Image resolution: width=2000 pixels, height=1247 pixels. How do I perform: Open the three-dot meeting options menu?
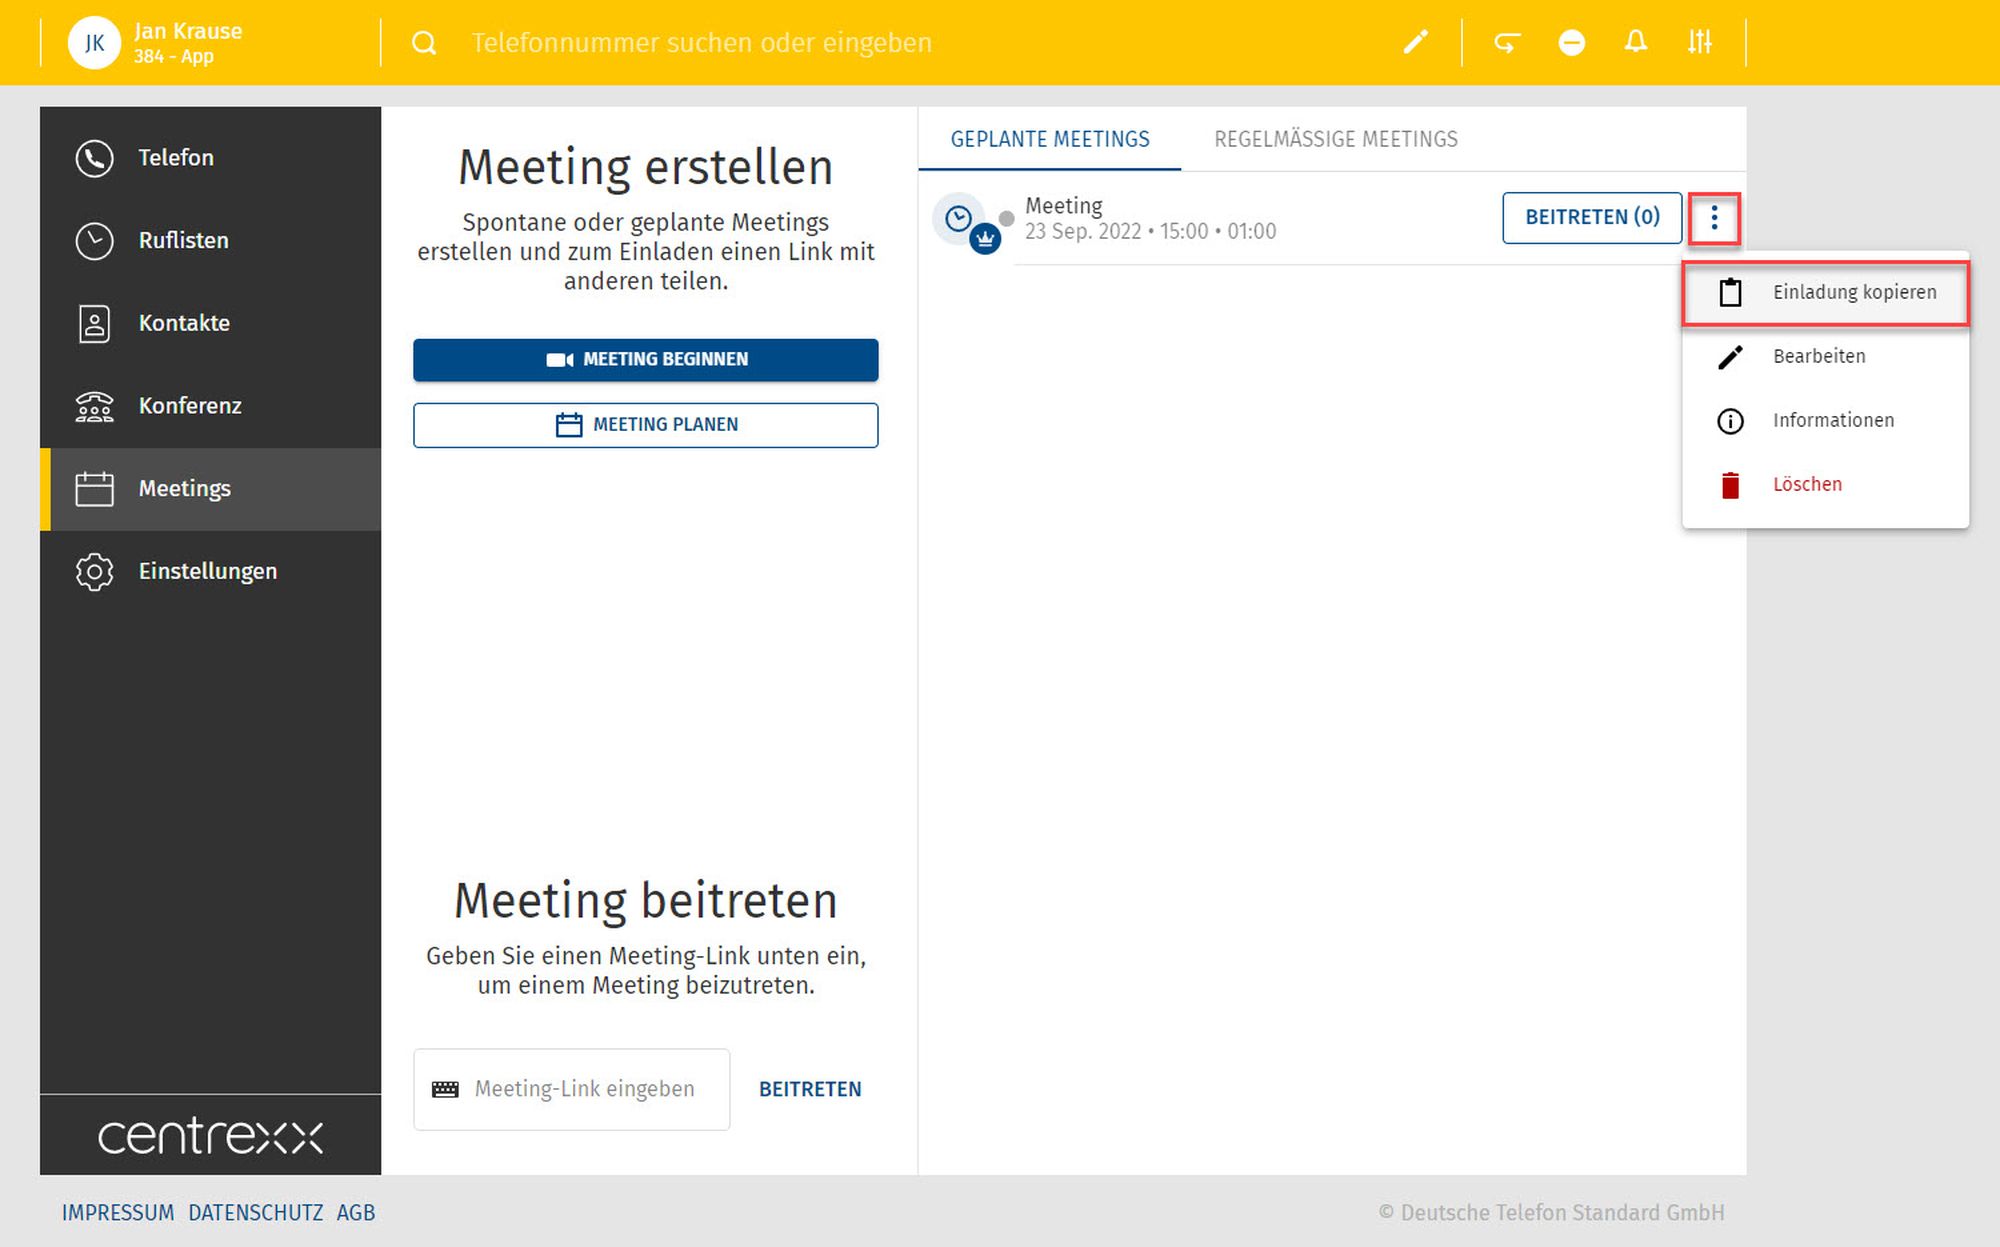click(x=1714, y=218)
